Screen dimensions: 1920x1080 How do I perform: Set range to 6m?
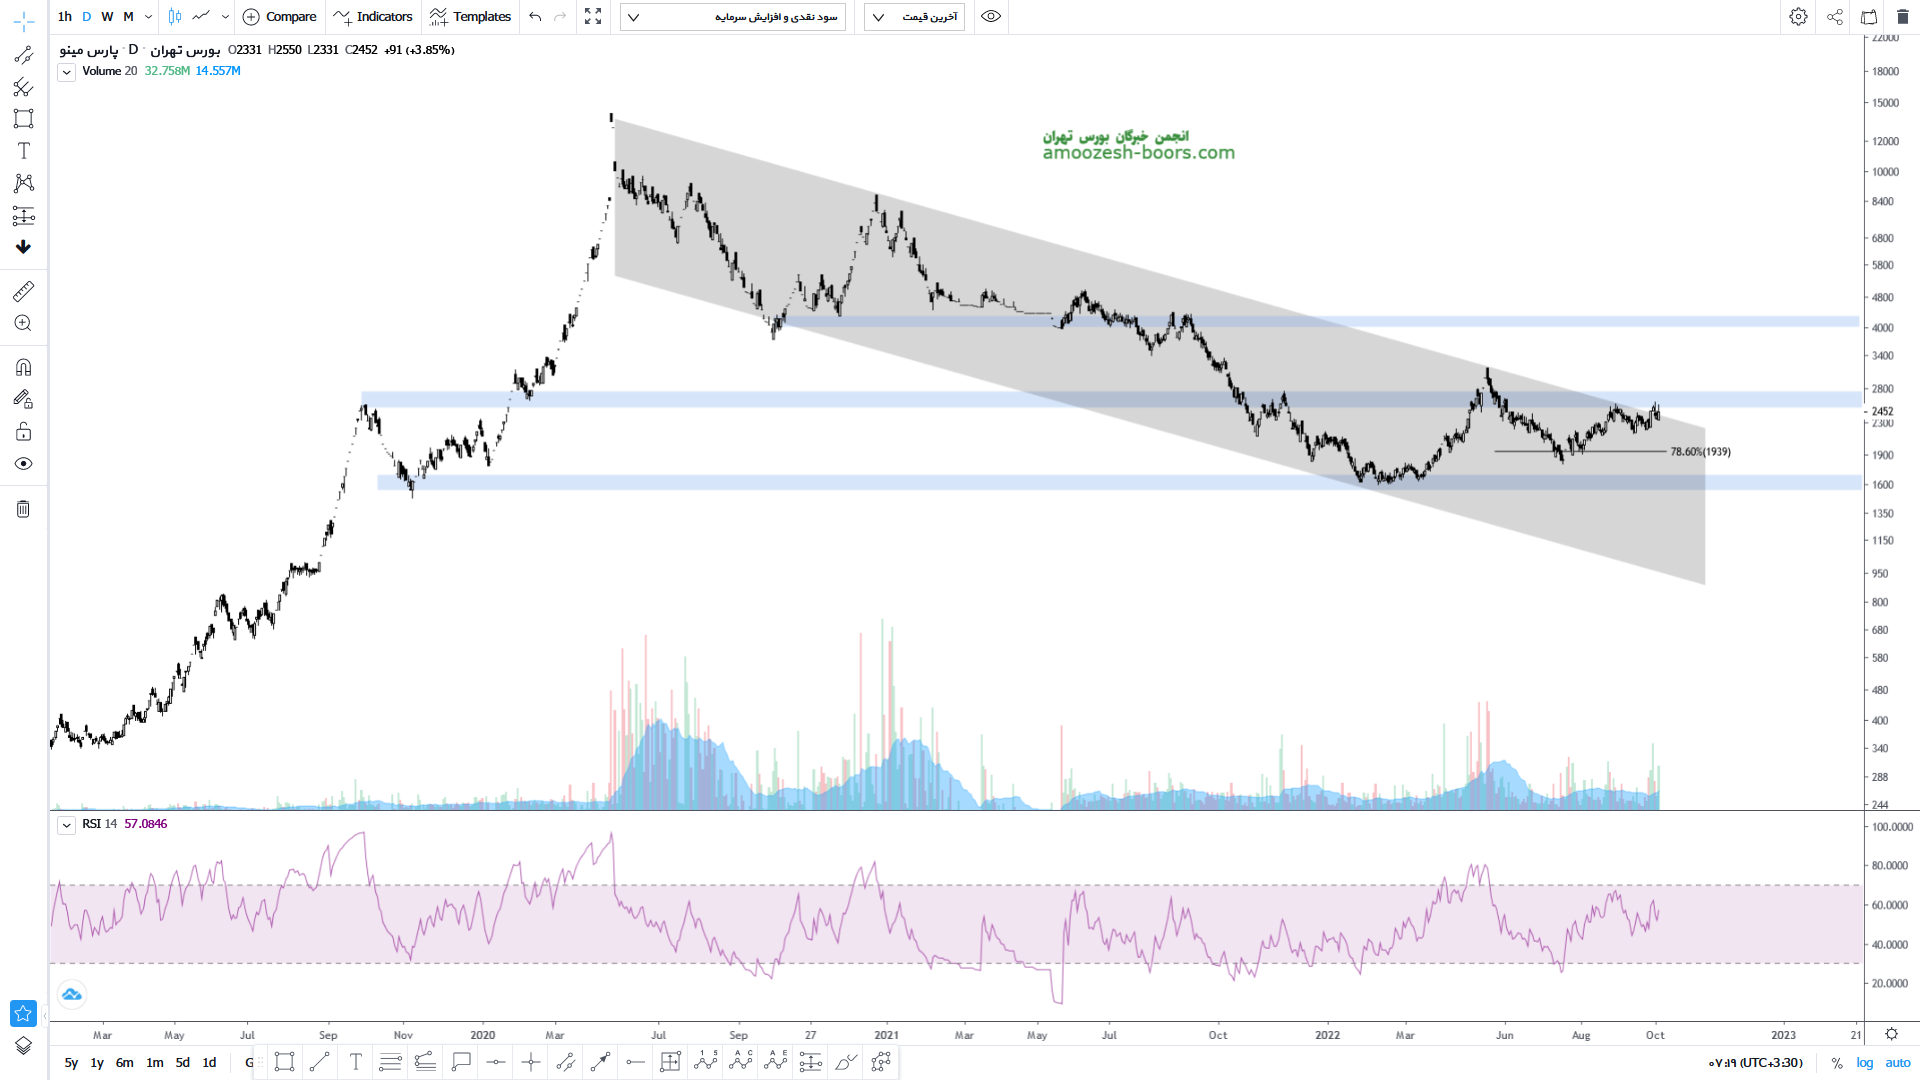(124, 1063)
